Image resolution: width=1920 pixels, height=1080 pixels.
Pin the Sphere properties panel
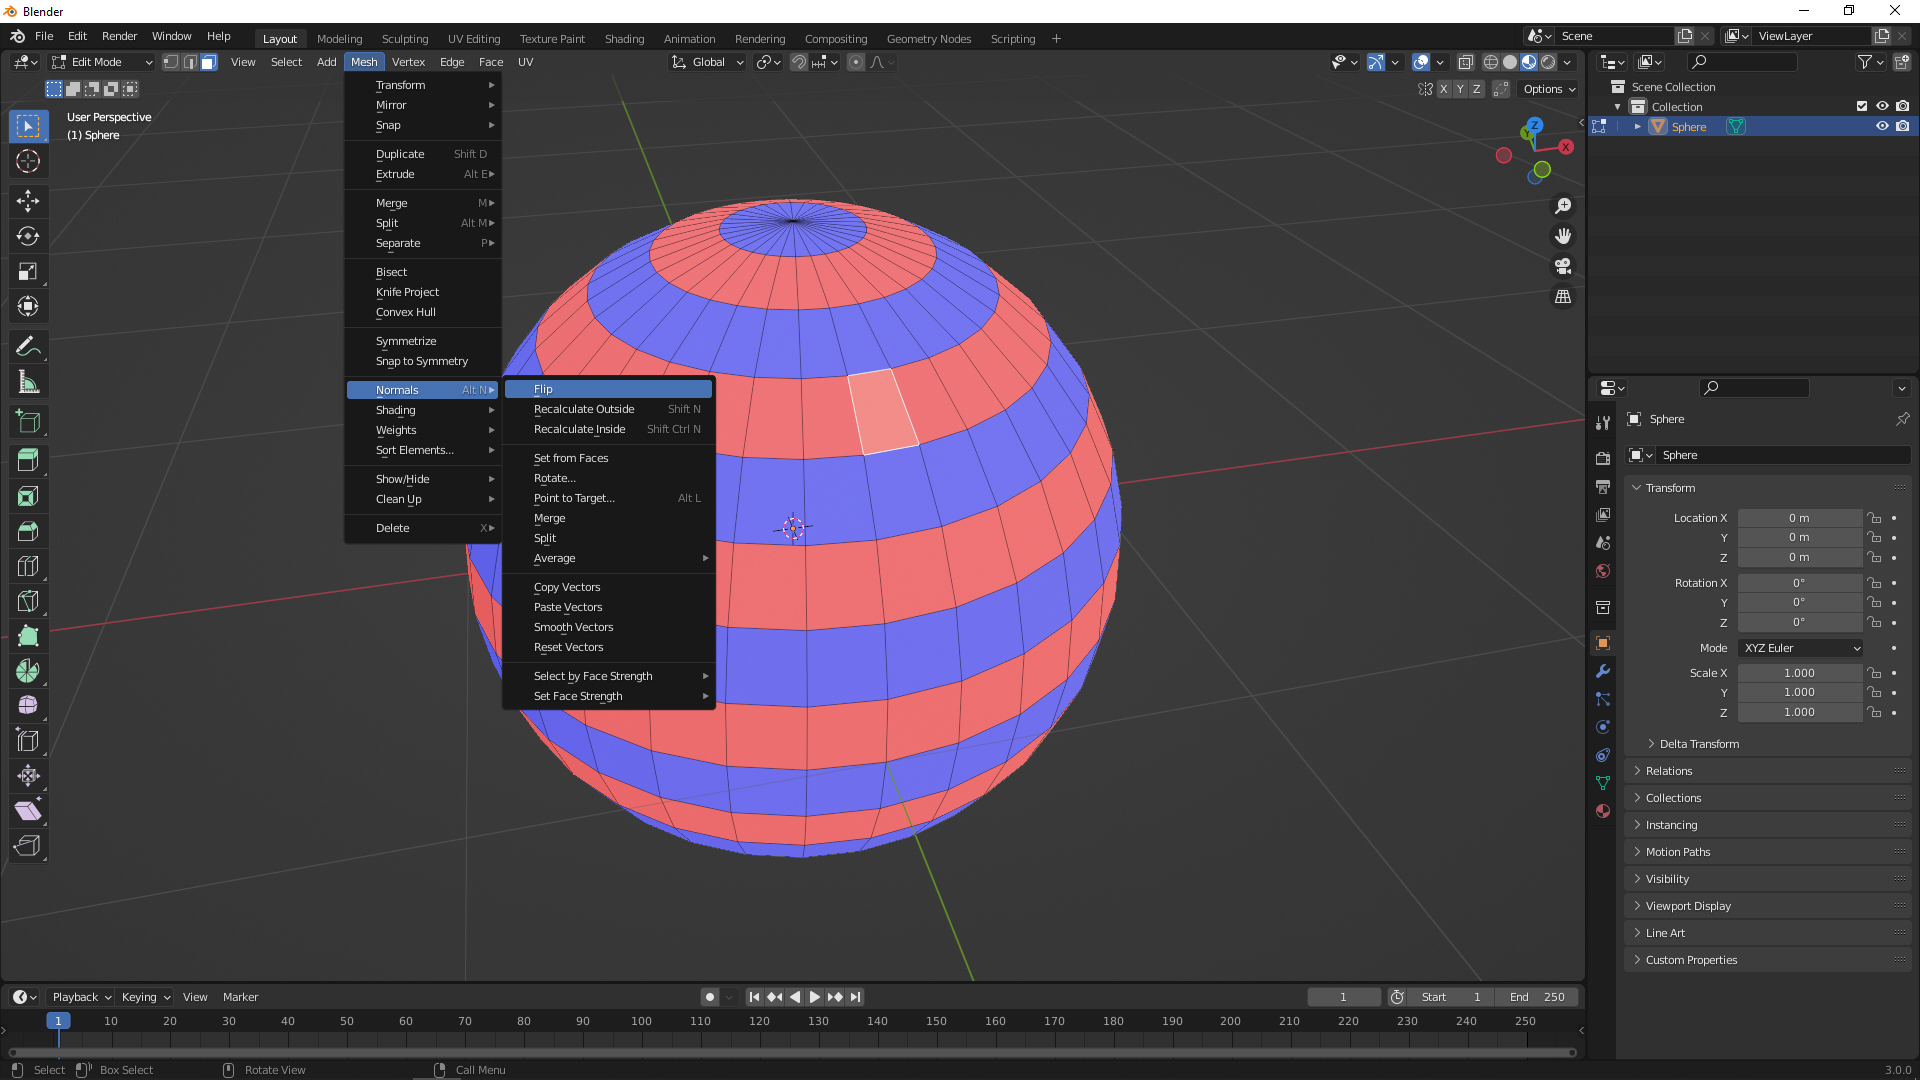1902,419
